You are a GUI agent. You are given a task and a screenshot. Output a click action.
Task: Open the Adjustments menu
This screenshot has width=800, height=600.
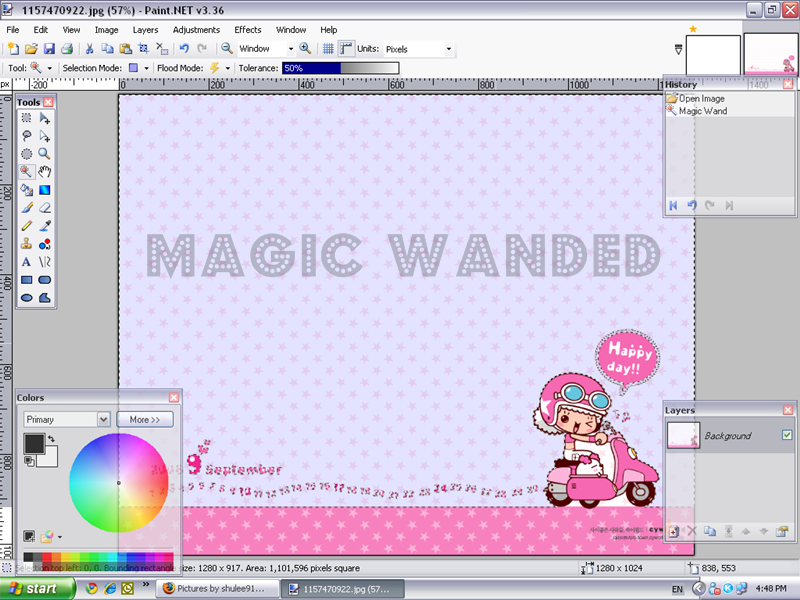[196, 30]
